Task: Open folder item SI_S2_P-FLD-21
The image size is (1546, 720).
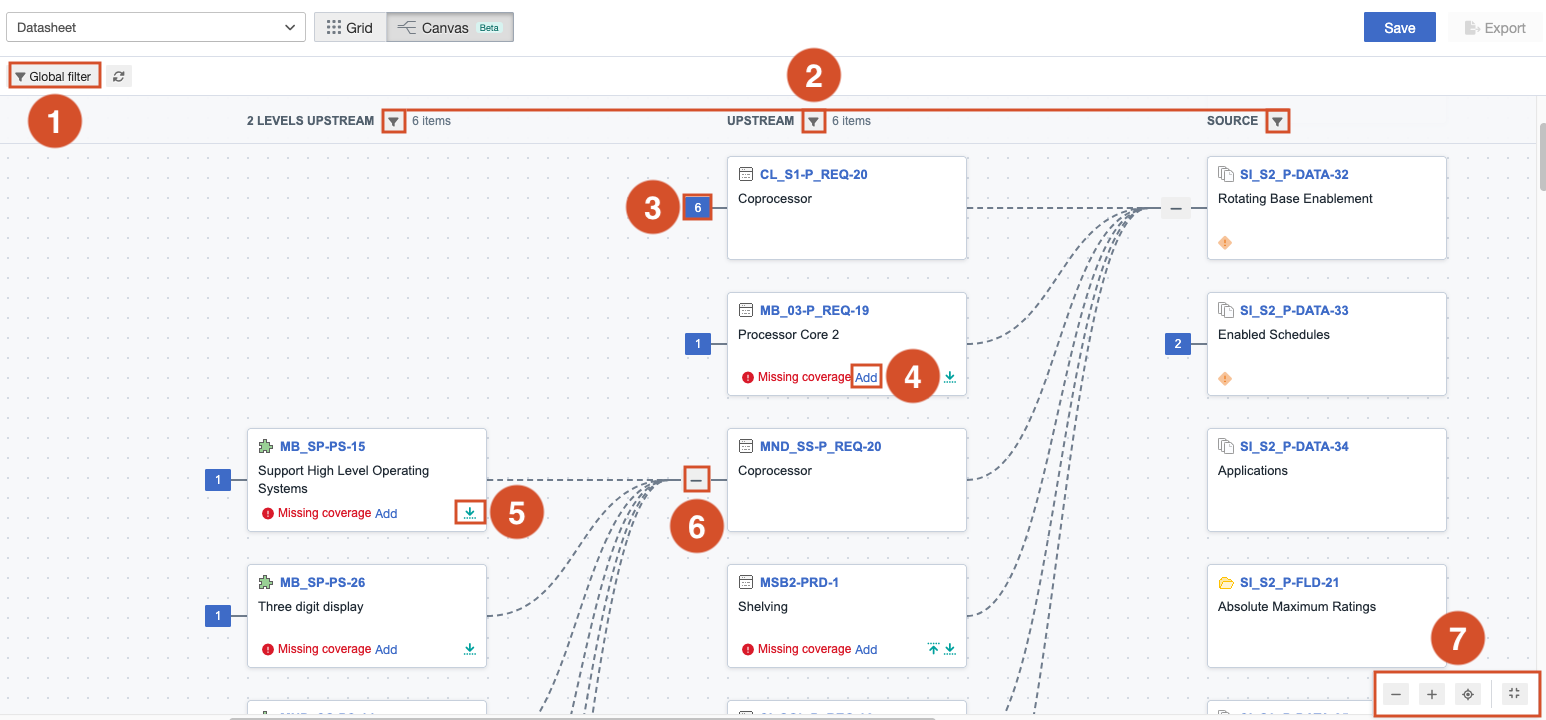Action: tap(1290, 582)
